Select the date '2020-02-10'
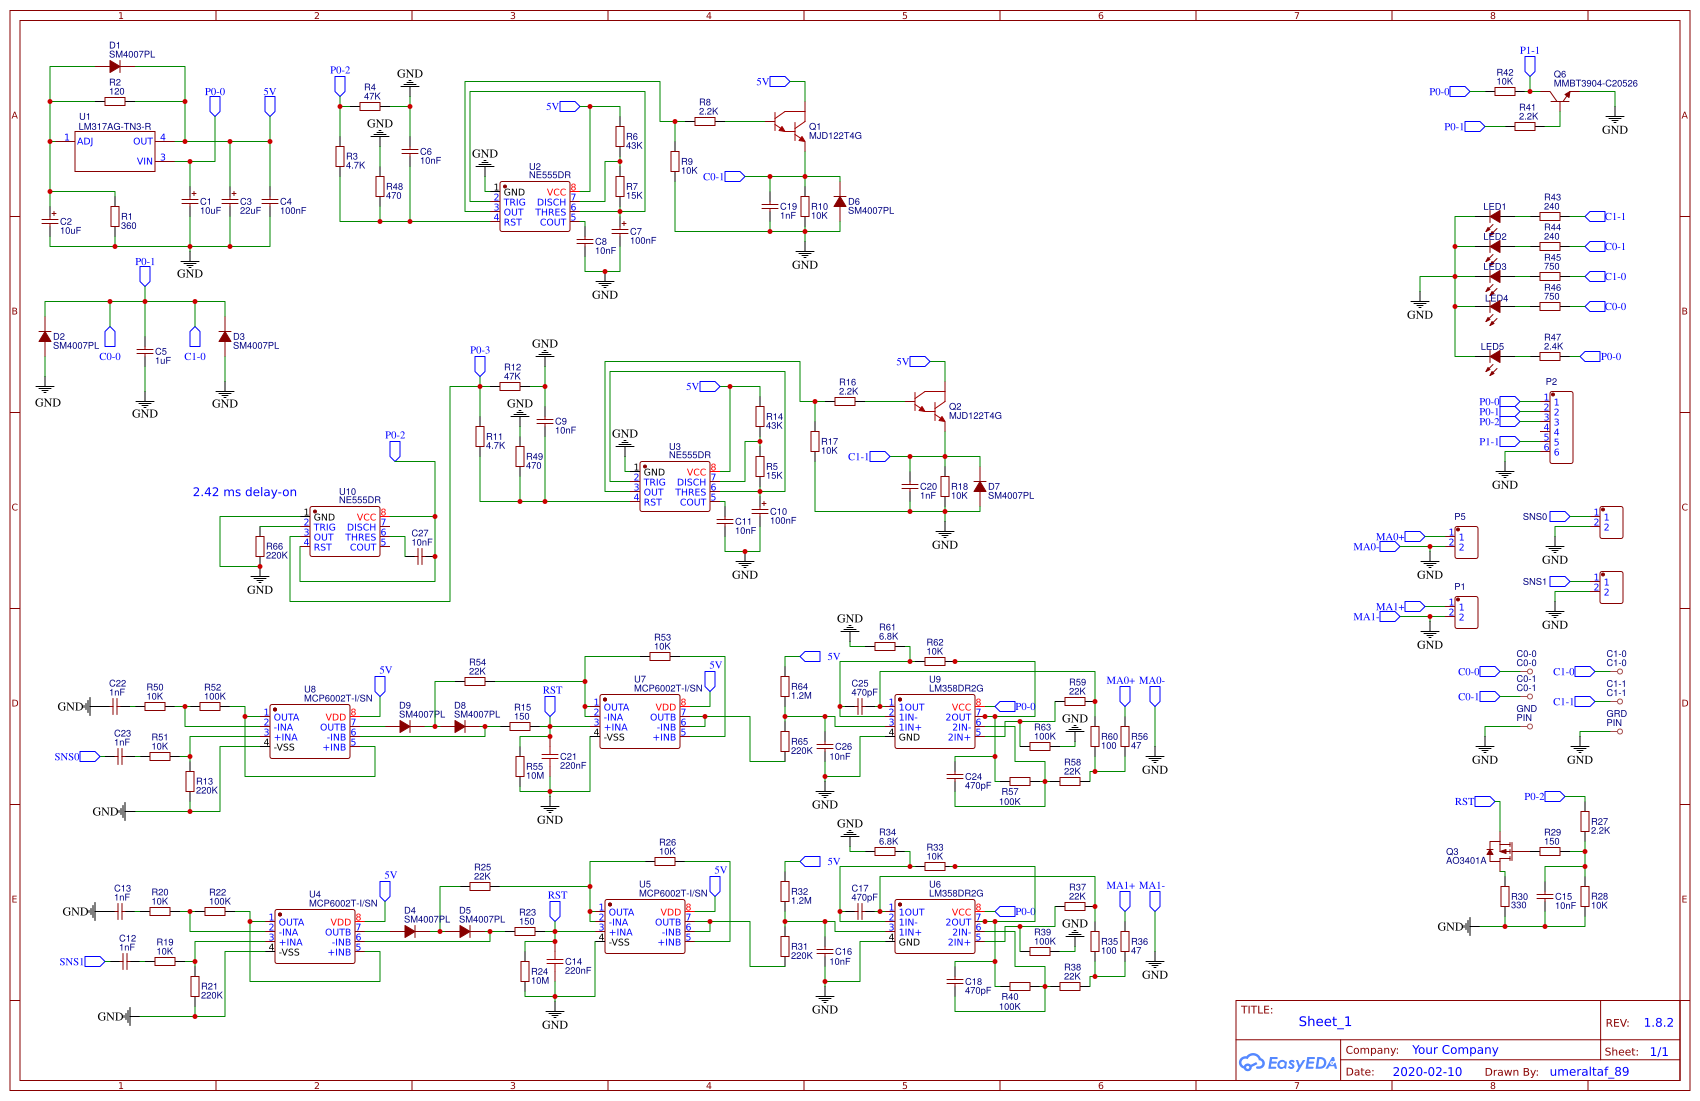Image resolution: width=1700 pixels, height=1101 pixels. pos(1427,1072)
